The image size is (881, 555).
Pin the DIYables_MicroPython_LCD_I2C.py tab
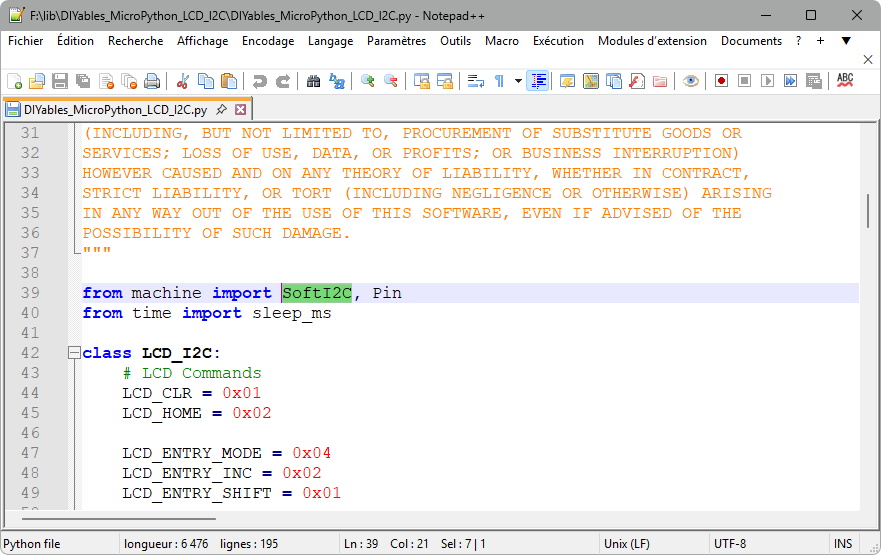(x=222, y=110)
